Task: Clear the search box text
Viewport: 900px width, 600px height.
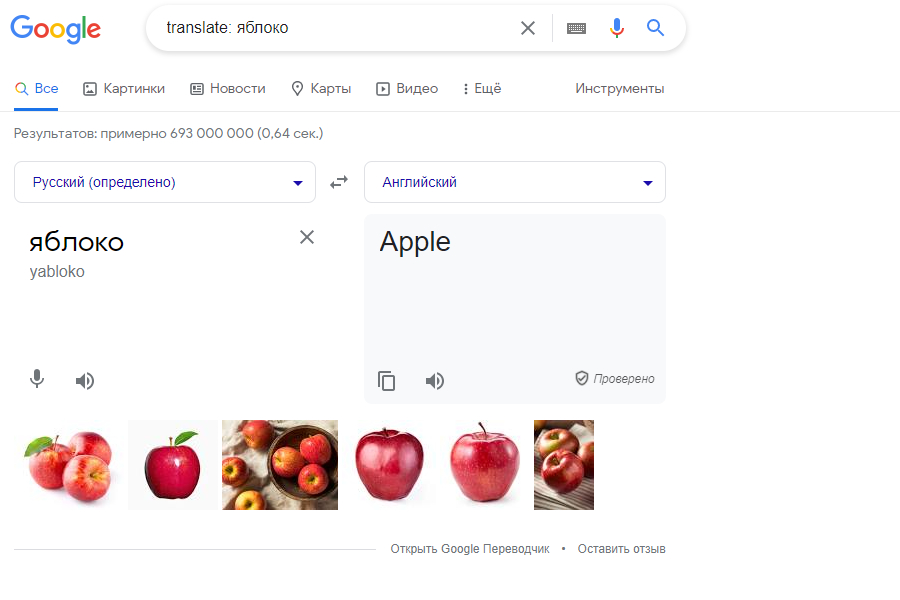Action: pos(528,28)
